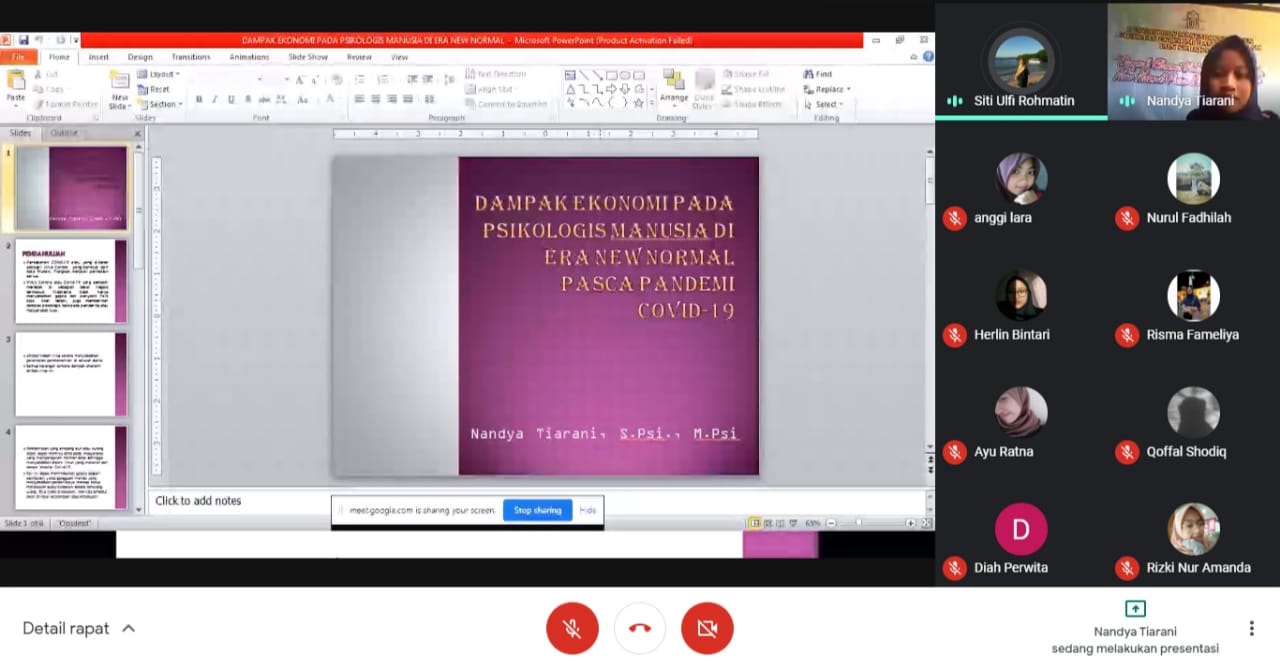This screenshot has height=669, width=1280.
Task: Open the Select dropdown in Editing group
Action: pyautogui.click(x=828, y=104)
